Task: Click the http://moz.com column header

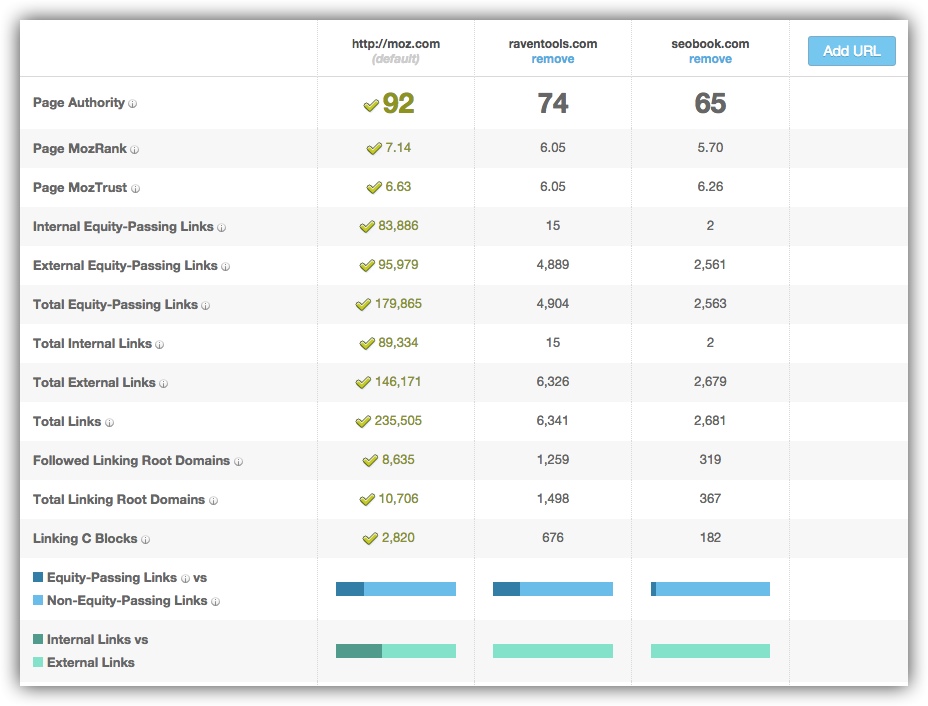Action: pos(396,44)
